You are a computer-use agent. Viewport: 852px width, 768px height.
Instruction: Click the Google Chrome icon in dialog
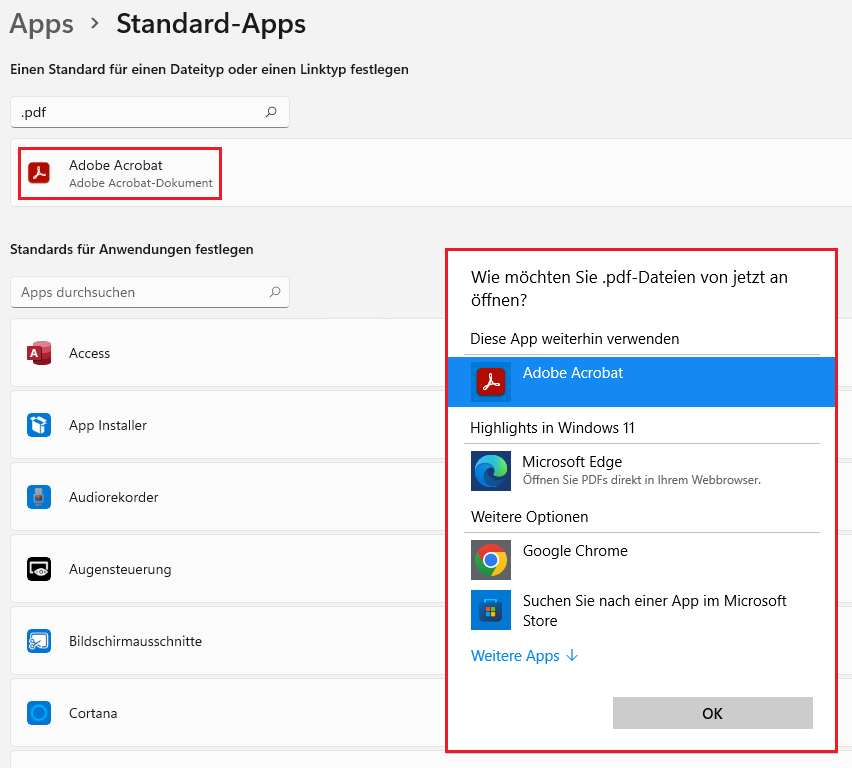point(490,560)
